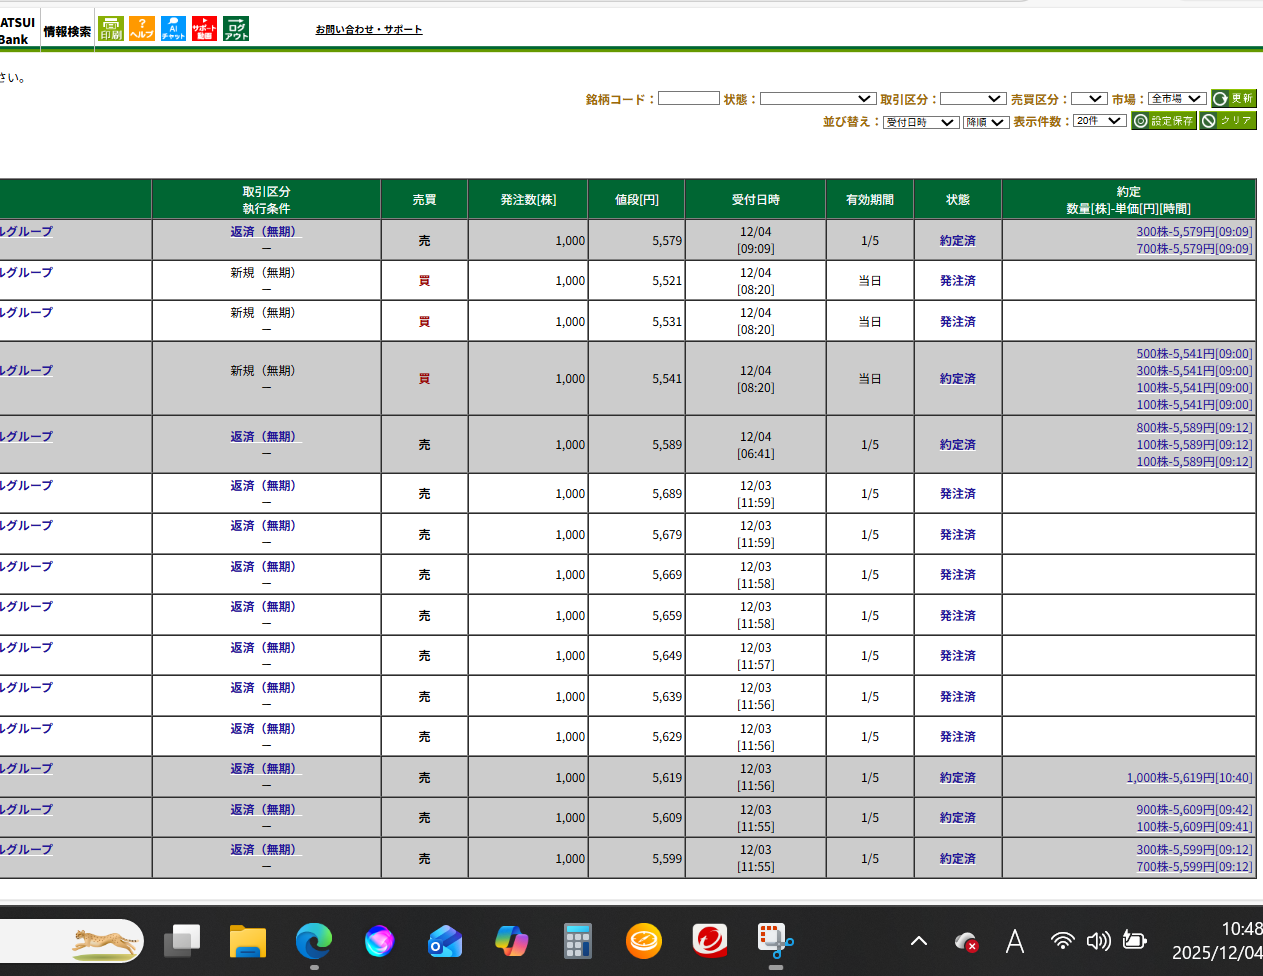The width and height of the screenshot is (1263, 976).
Task: Select a グループ stock name link
Action: click(x=26, y=231)
